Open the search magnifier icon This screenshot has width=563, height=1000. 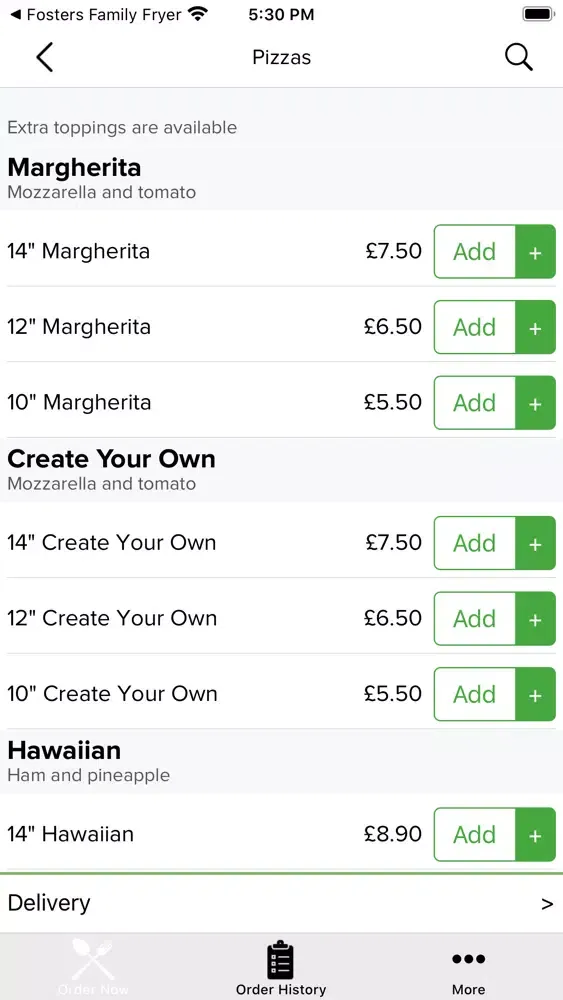[518, 57]
